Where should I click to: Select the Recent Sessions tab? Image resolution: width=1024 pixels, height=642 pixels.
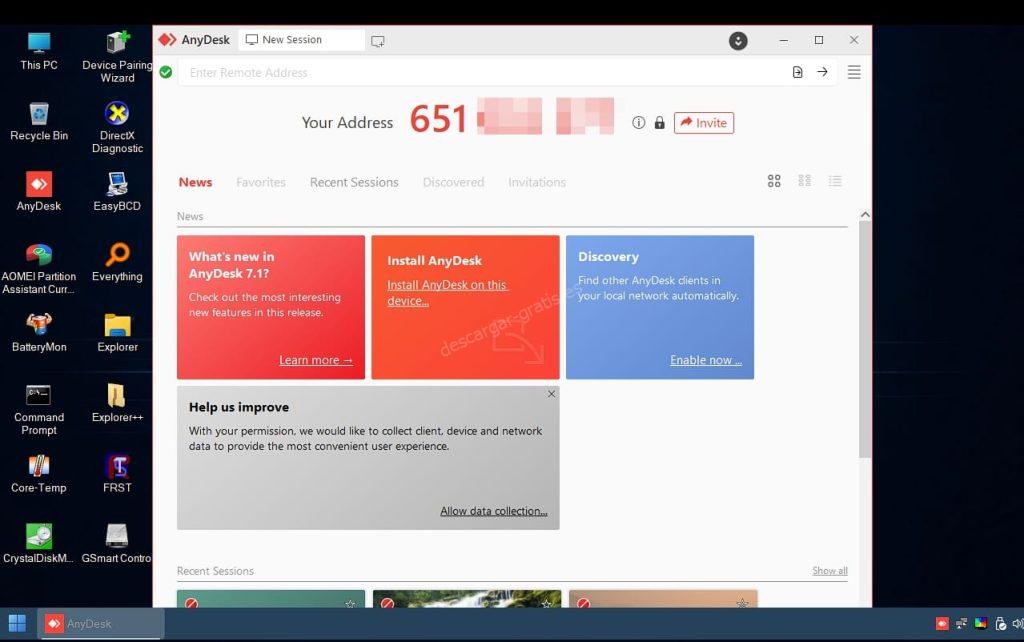pos(354,182)
